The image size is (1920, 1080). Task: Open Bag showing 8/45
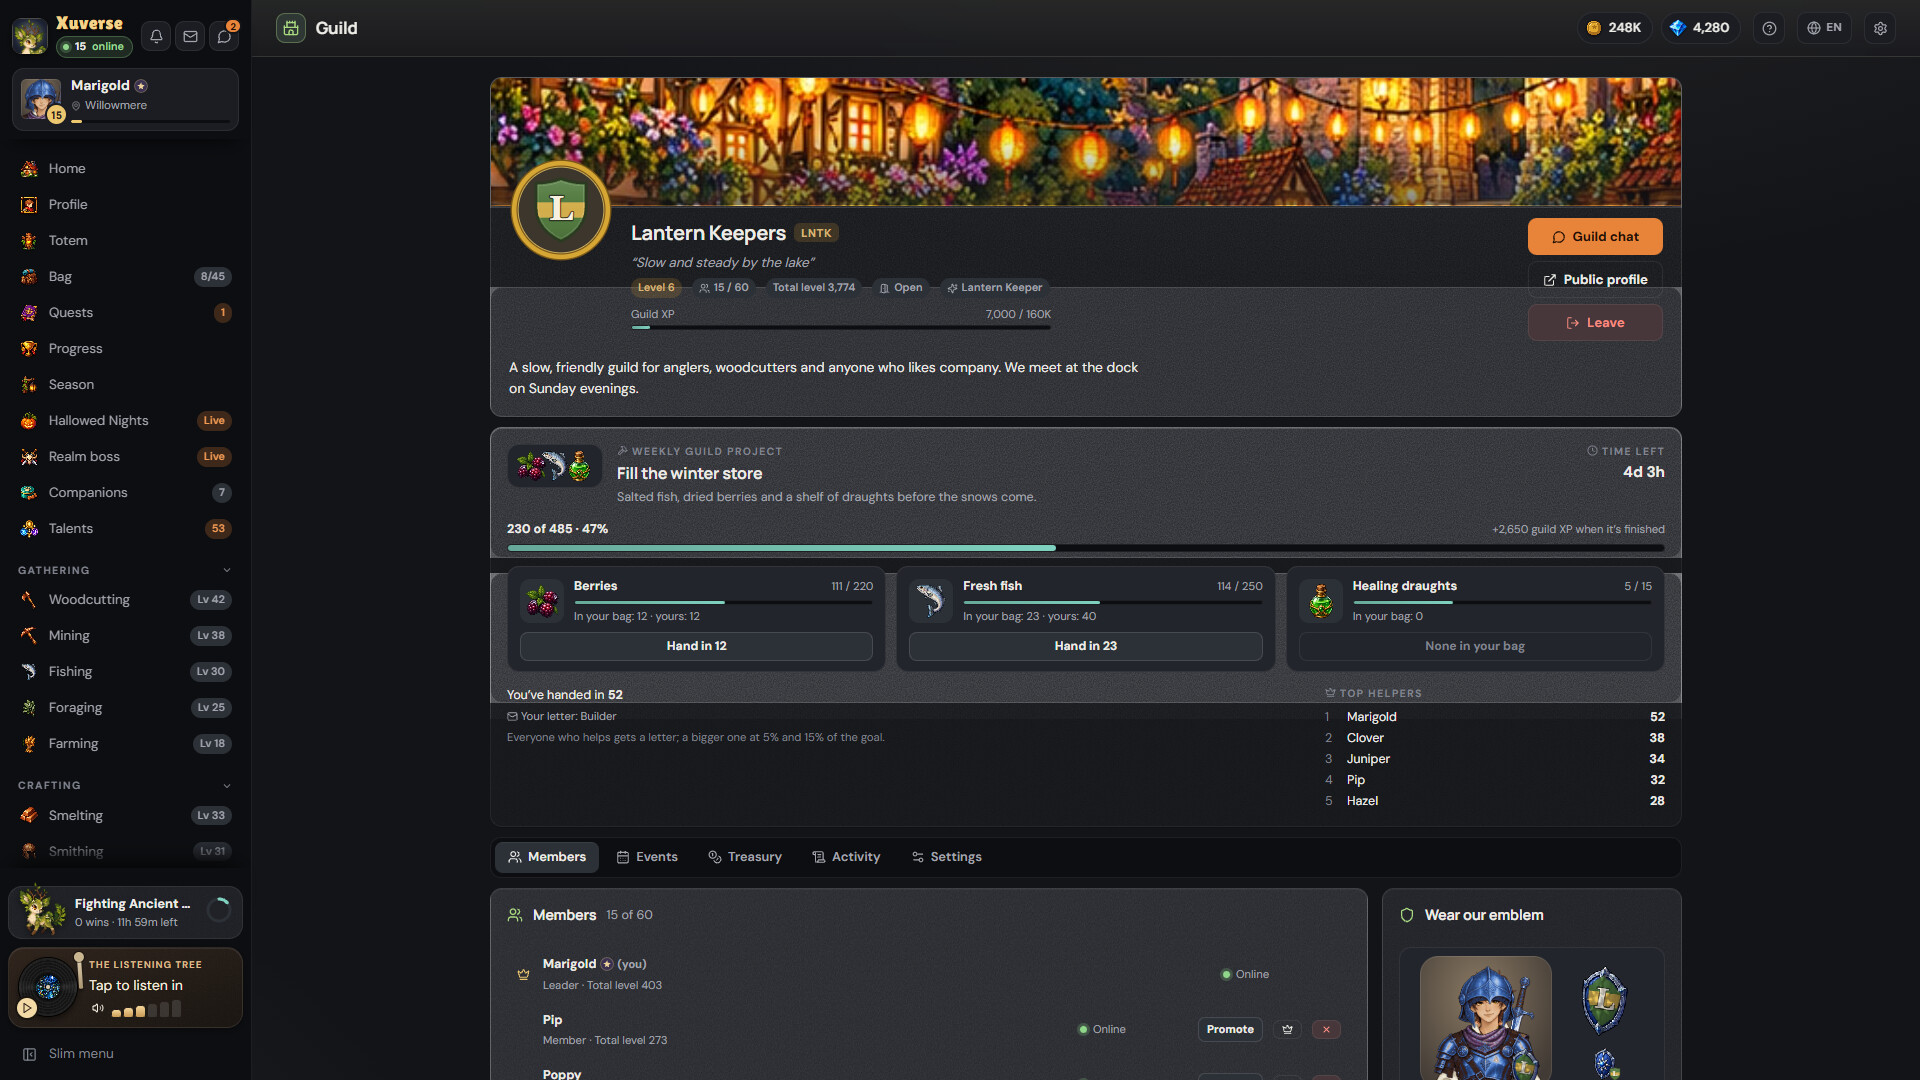pyautogui.click(x=125, y=277)
